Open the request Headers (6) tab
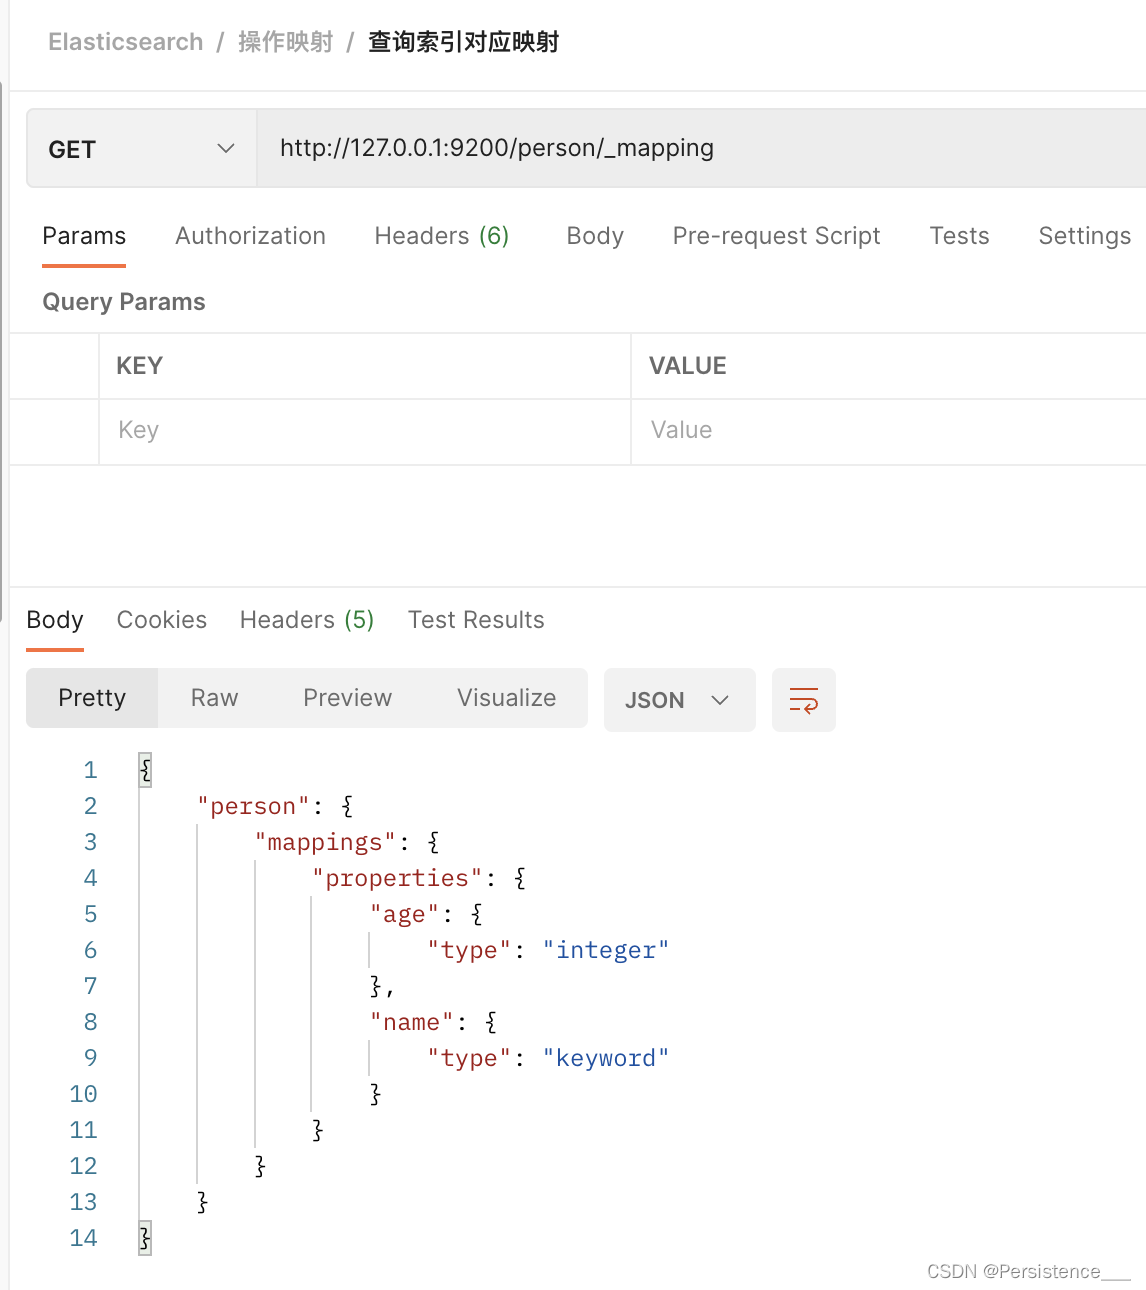The width and height of the screenshot is (1146, 1290). pyautogui.click(x=442, y=236)
